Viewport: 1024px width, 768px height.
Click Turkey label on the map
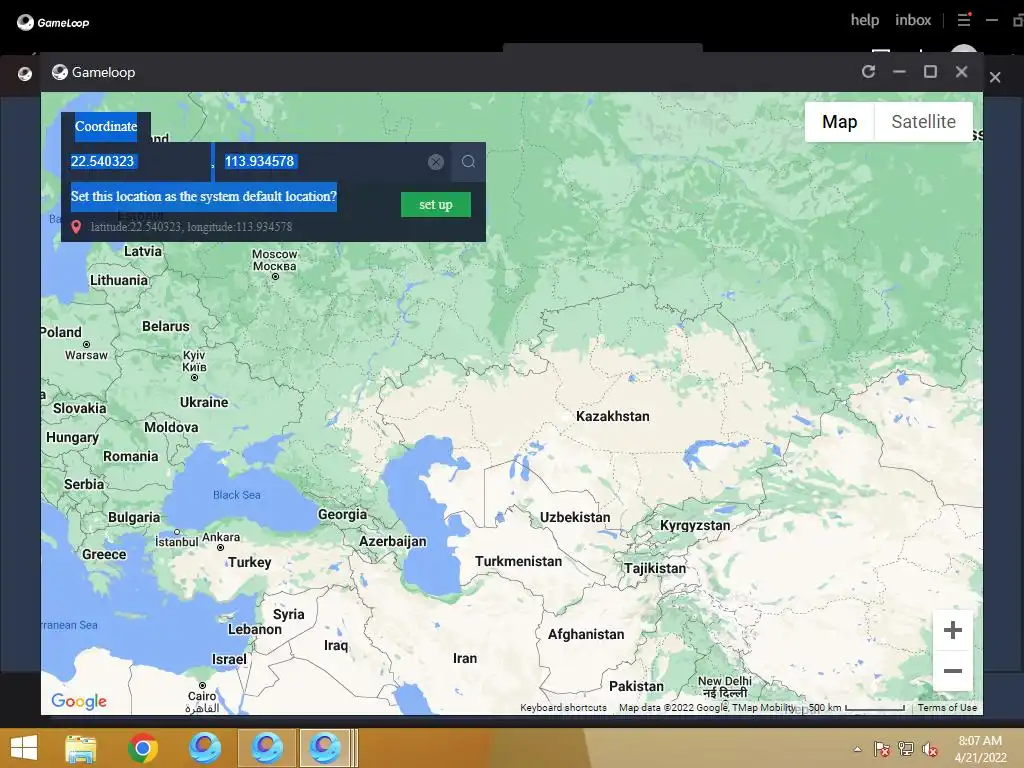pos(249,563)
